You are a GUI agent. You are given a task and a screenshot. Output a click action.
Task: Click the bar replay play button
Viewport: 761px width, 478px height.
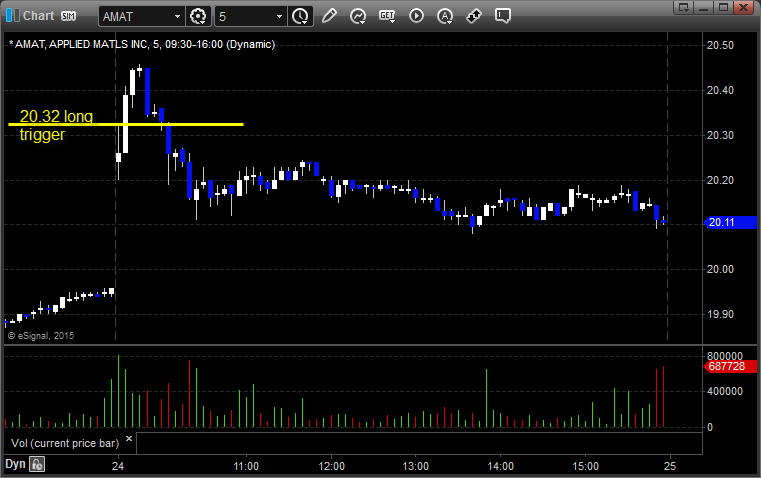(416, 16)
